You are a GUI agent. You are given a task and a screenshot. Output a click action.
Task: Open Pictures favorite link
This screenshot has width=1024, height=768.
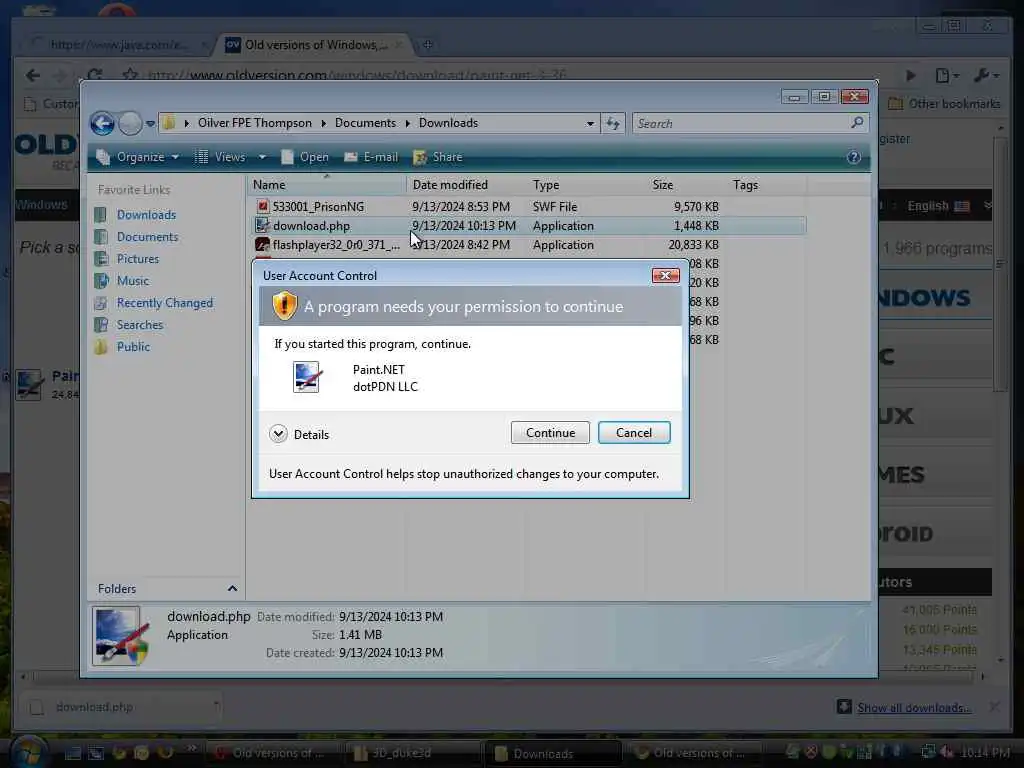click(x=137, y=259)
